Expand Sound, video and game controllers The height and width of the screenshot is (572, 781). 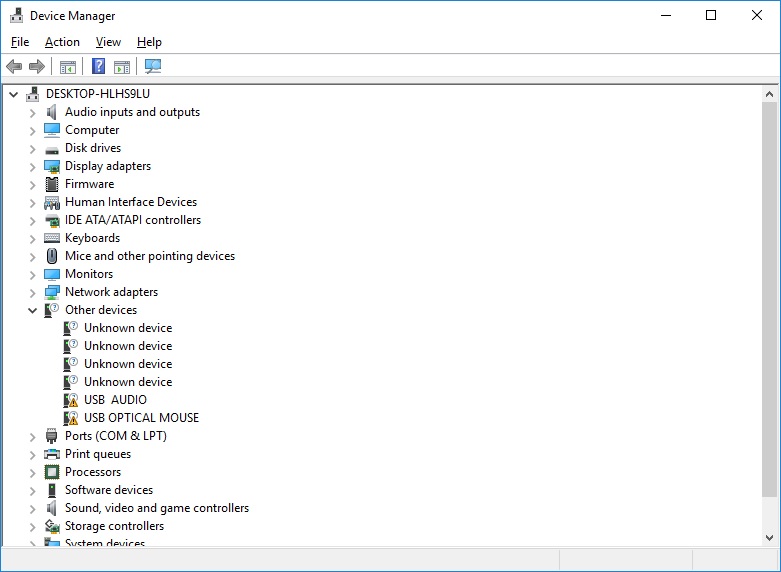coord(32,509)
